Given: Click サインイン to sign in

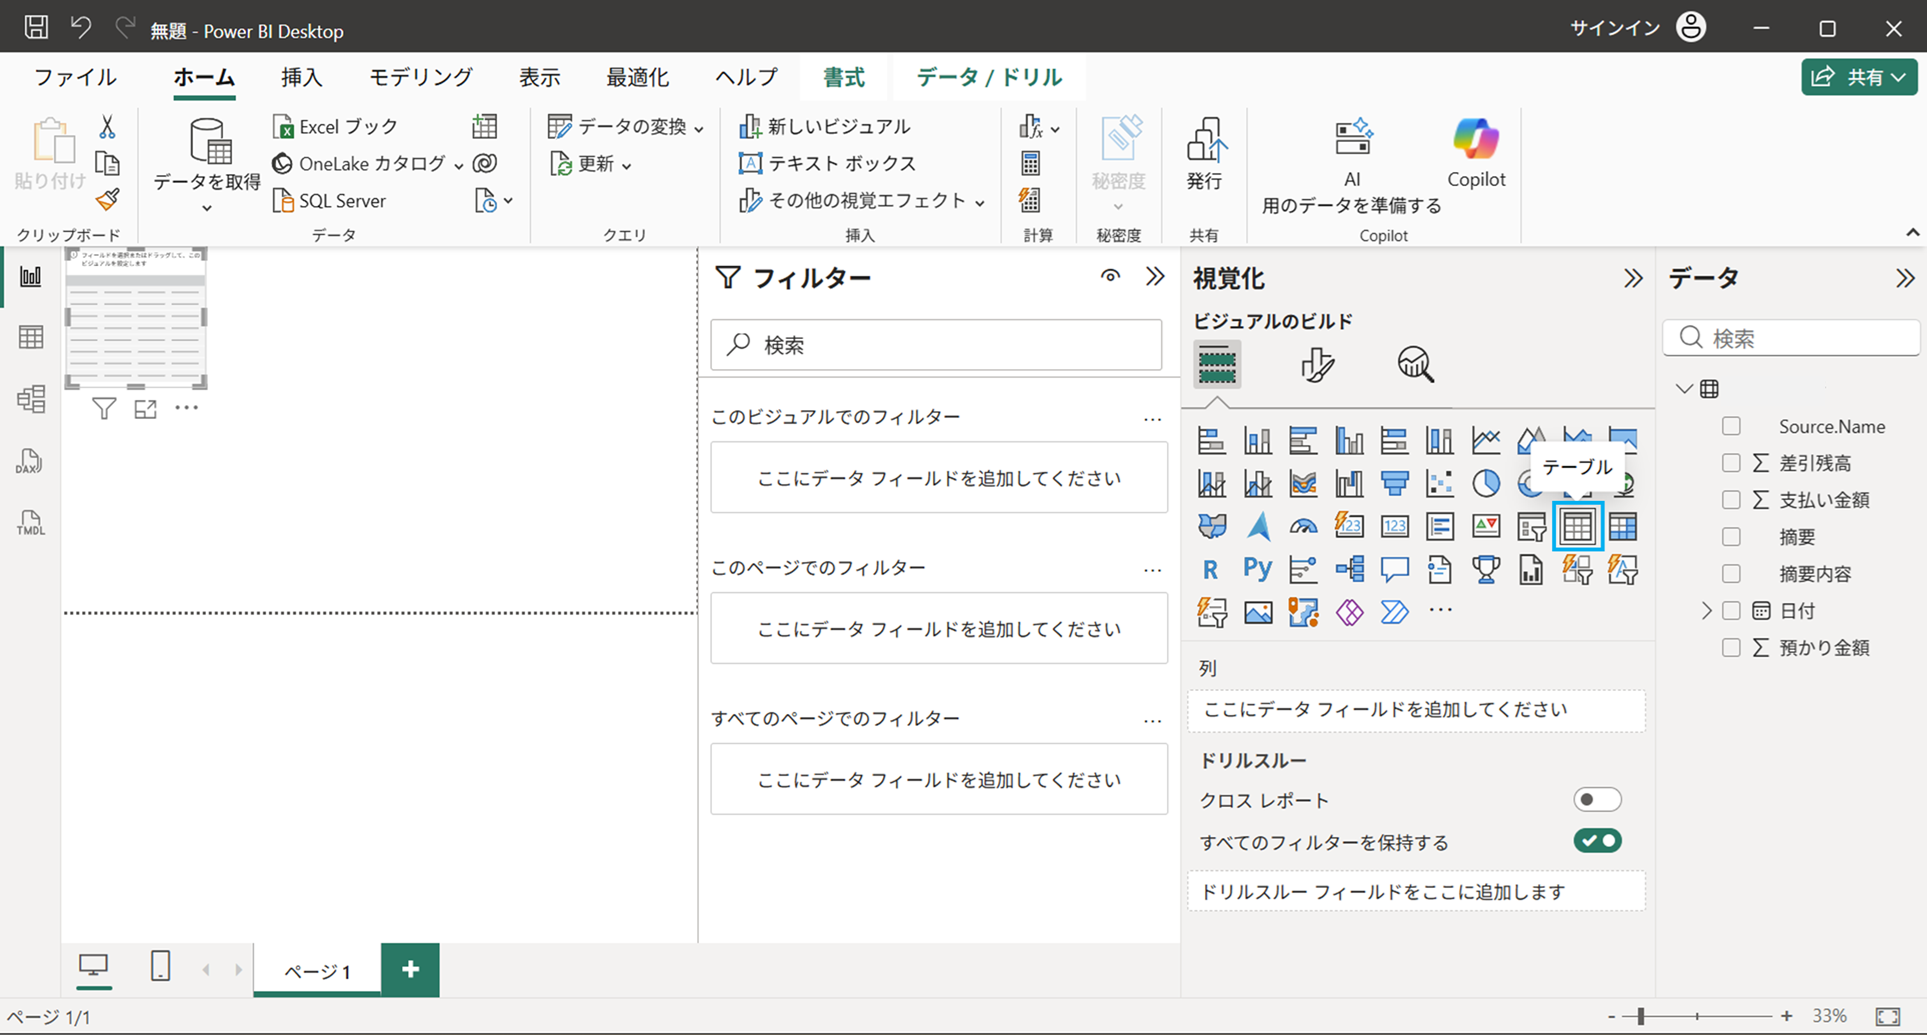Looking at the screenshot, I should pos(1615,28).
